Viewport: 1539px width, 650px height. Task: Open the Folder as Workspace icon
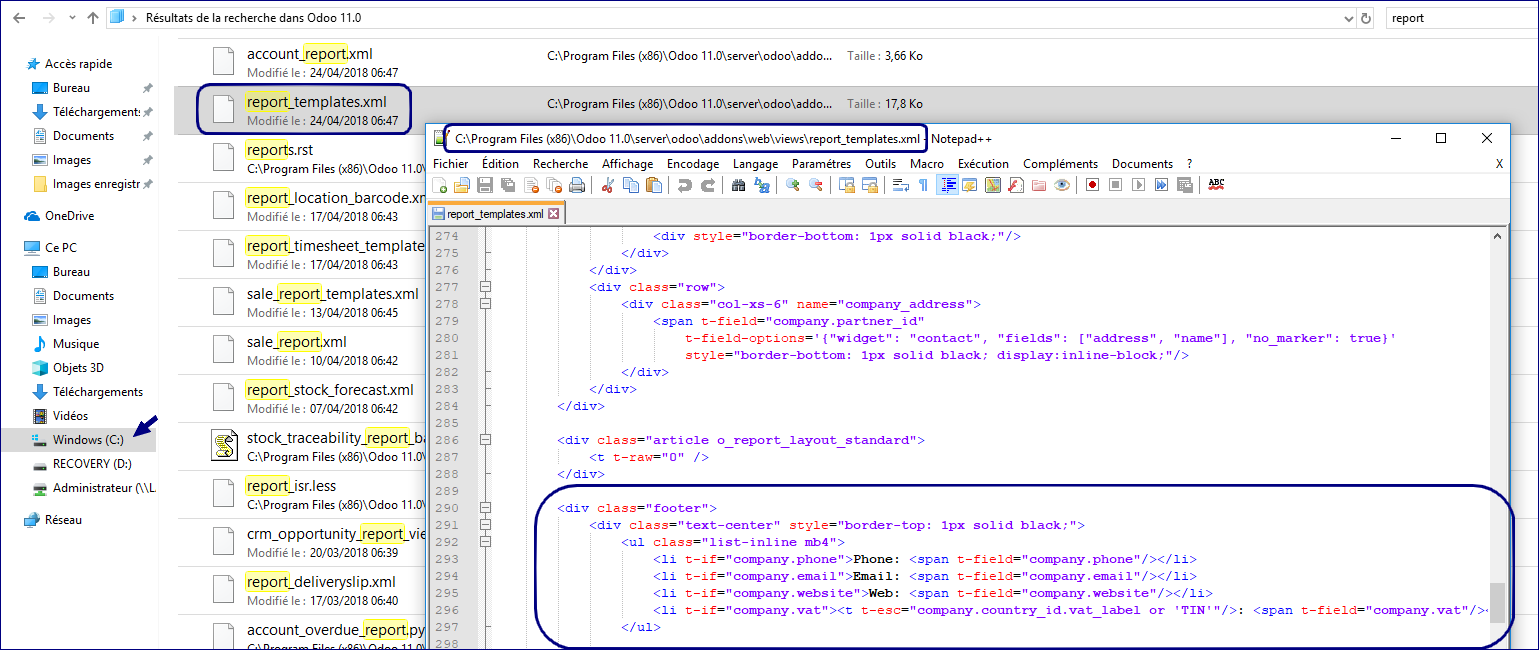pyautogui.click(x=1038, y=185)
